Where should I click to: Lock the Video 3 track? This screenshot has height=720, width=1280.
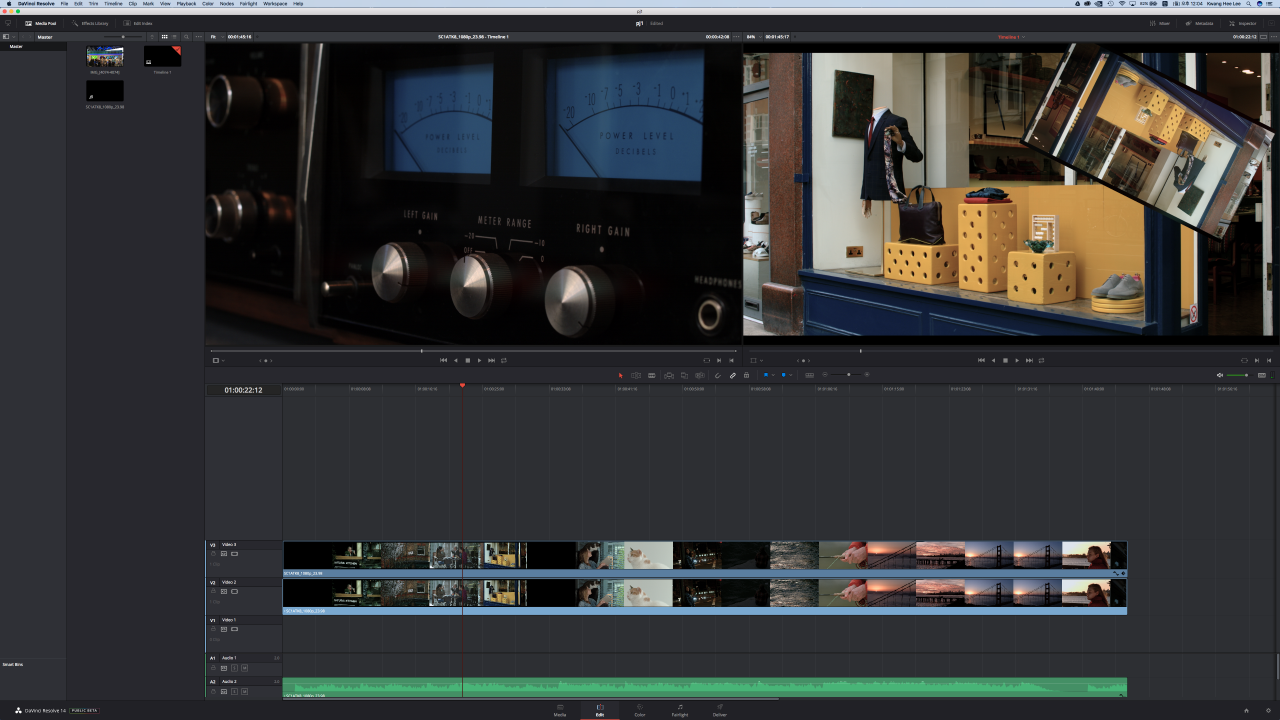point(213,553)
